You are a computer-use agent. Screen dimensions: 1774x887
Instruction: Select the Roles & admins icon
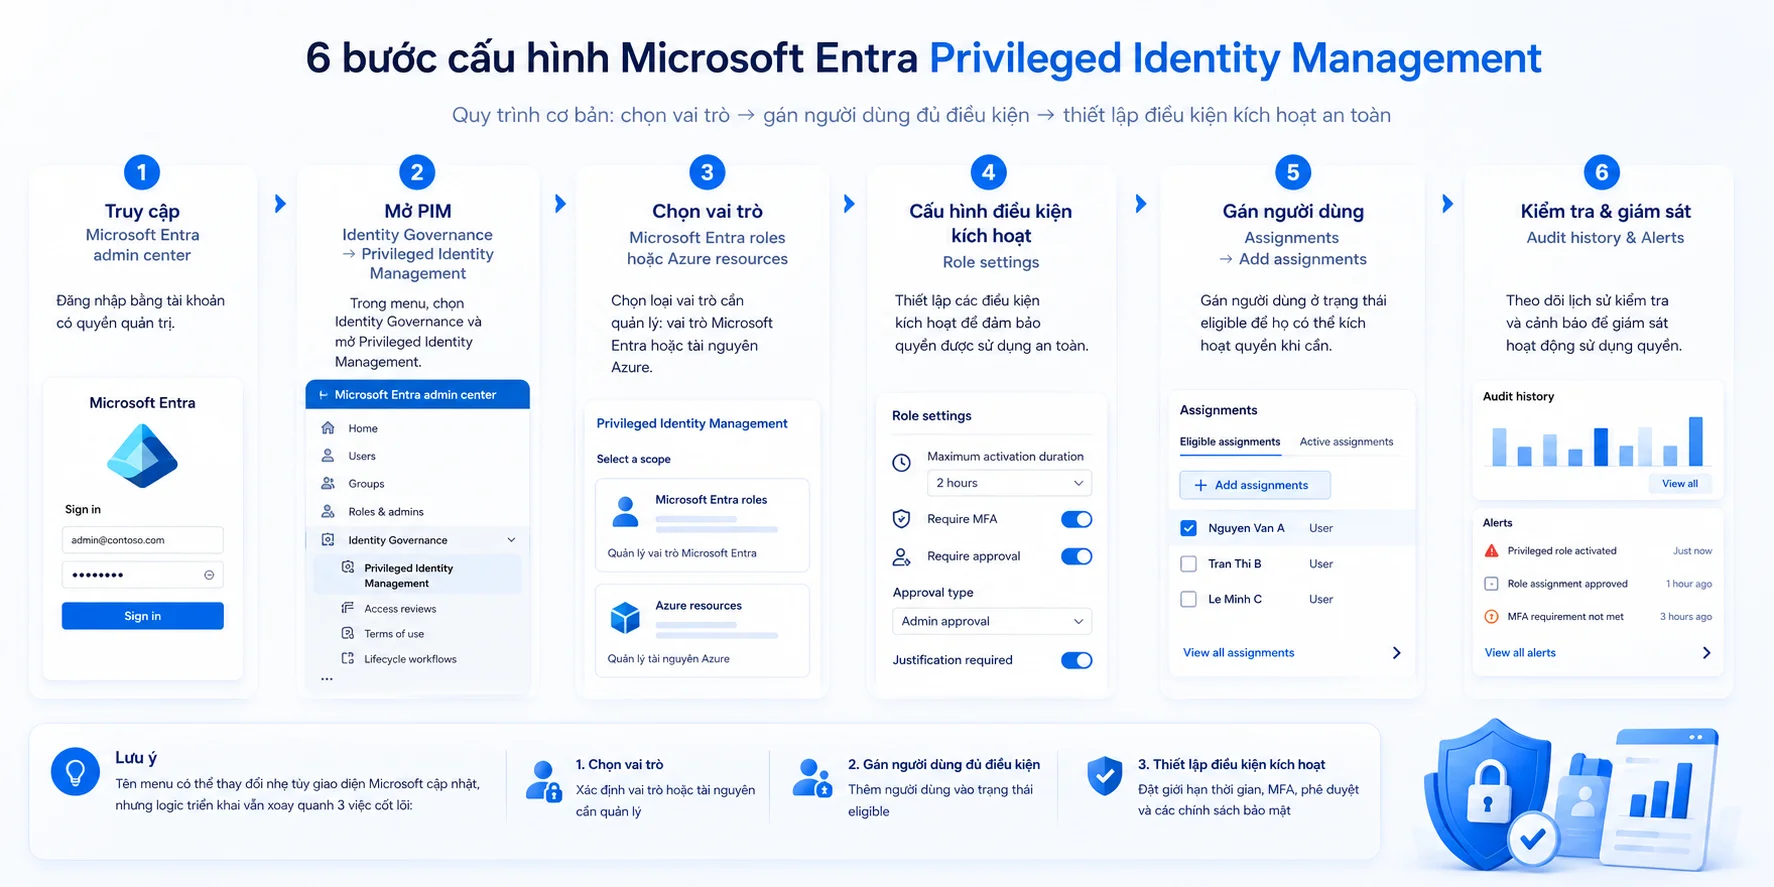(328, 512)
